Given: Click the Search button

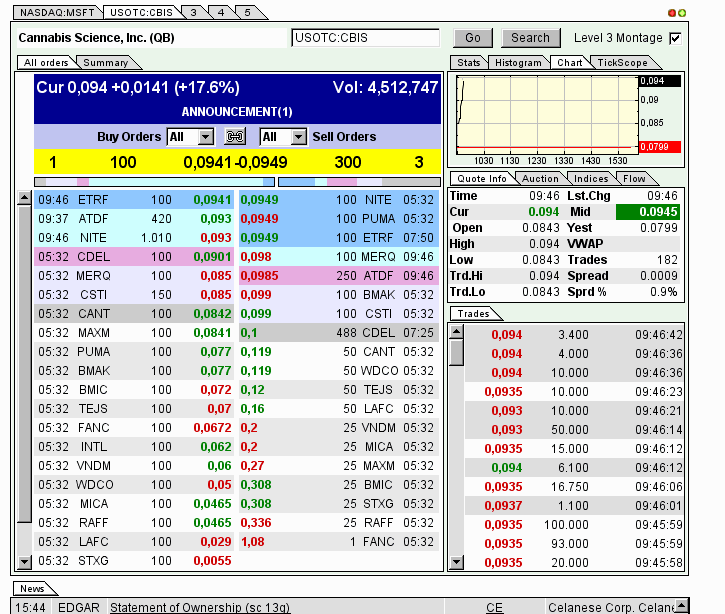Looking at the screenshot, I should [530, 38].
